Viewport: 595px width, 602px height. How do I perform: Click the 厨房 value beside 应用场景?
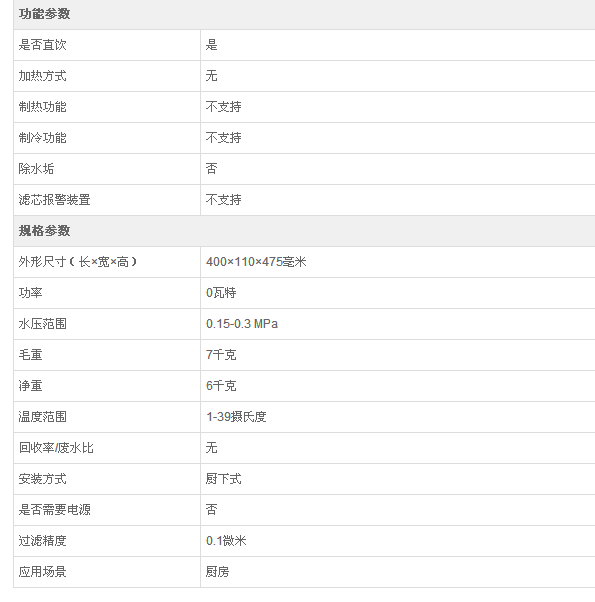click(x=217, y=572)
